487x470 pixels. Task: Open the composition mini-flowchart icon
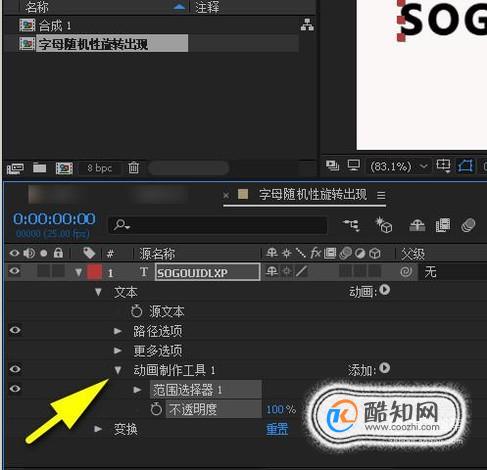pos(351,225)
